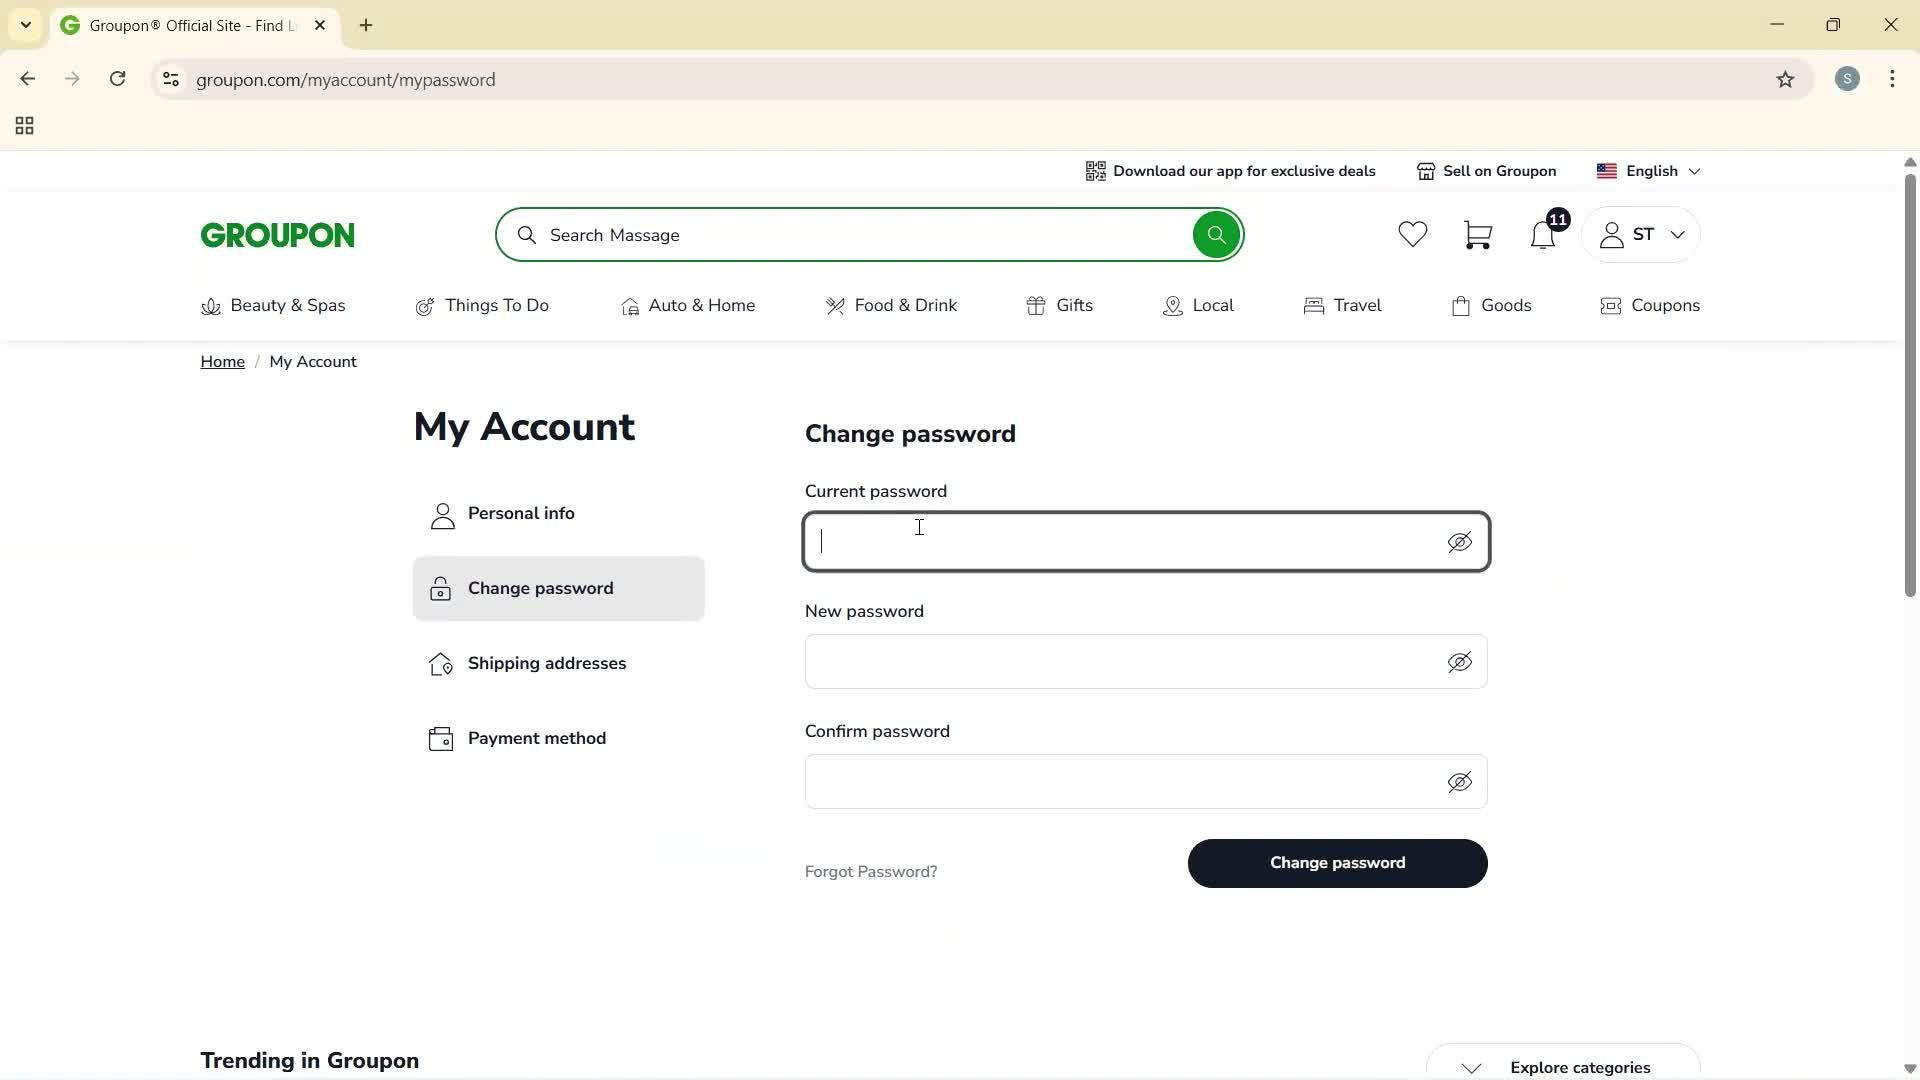Click the Payment method wallet icon
This screenshot has width=1920, height=1080.
tap(441, 738)
